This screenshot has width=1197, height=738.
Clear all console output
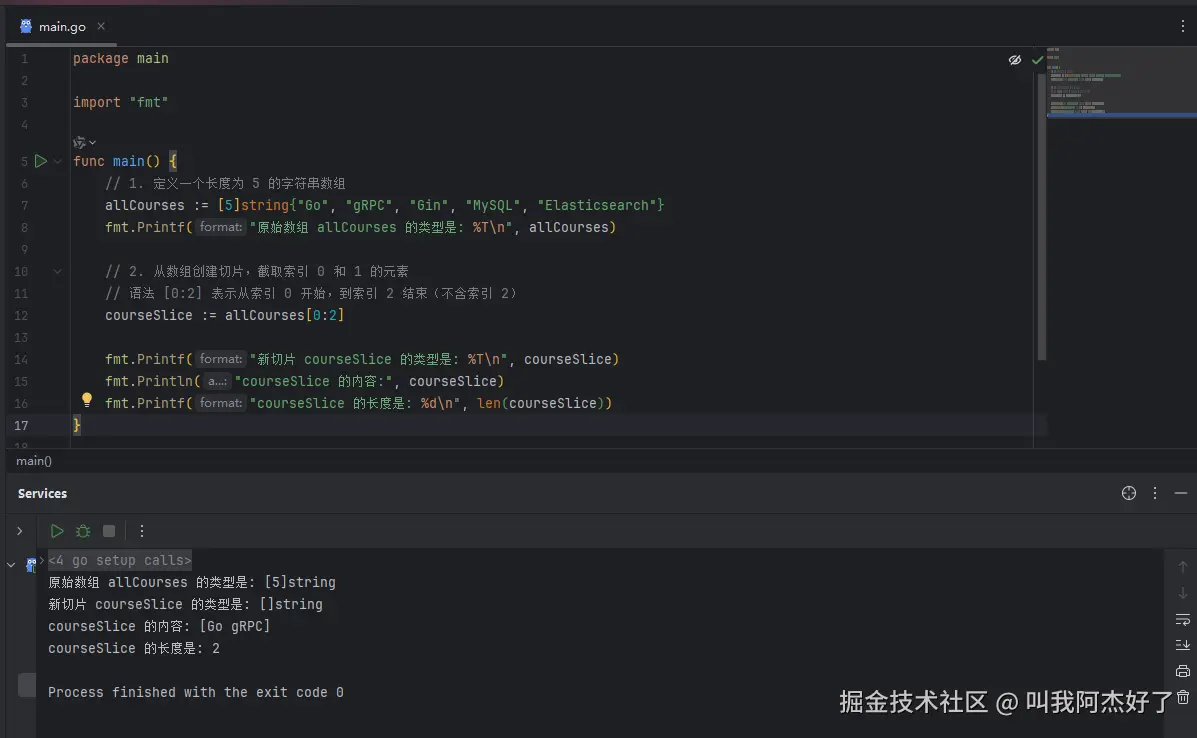(1182, 697)
